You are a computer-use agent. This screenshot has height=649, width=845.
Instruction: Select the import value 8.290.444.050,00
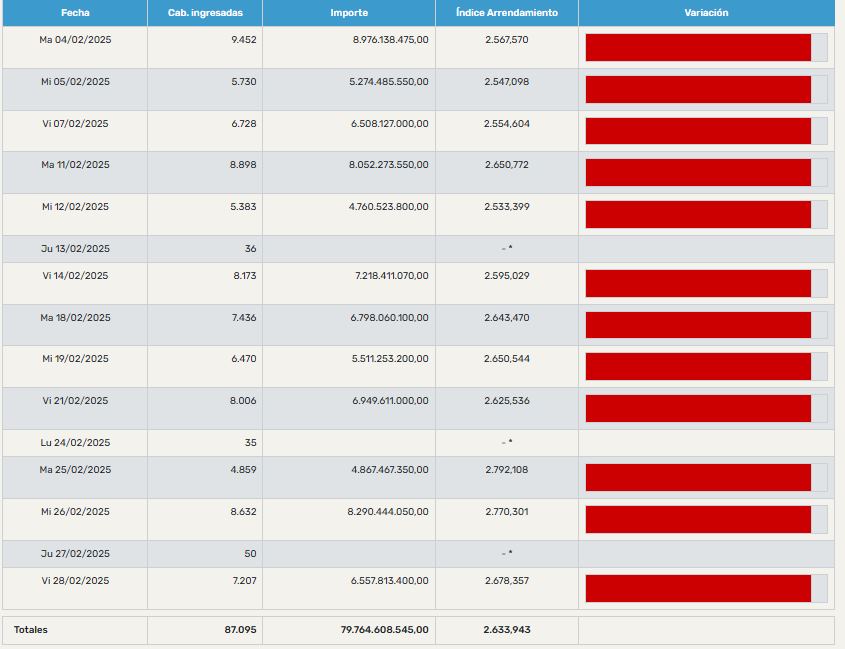[390, 511]
